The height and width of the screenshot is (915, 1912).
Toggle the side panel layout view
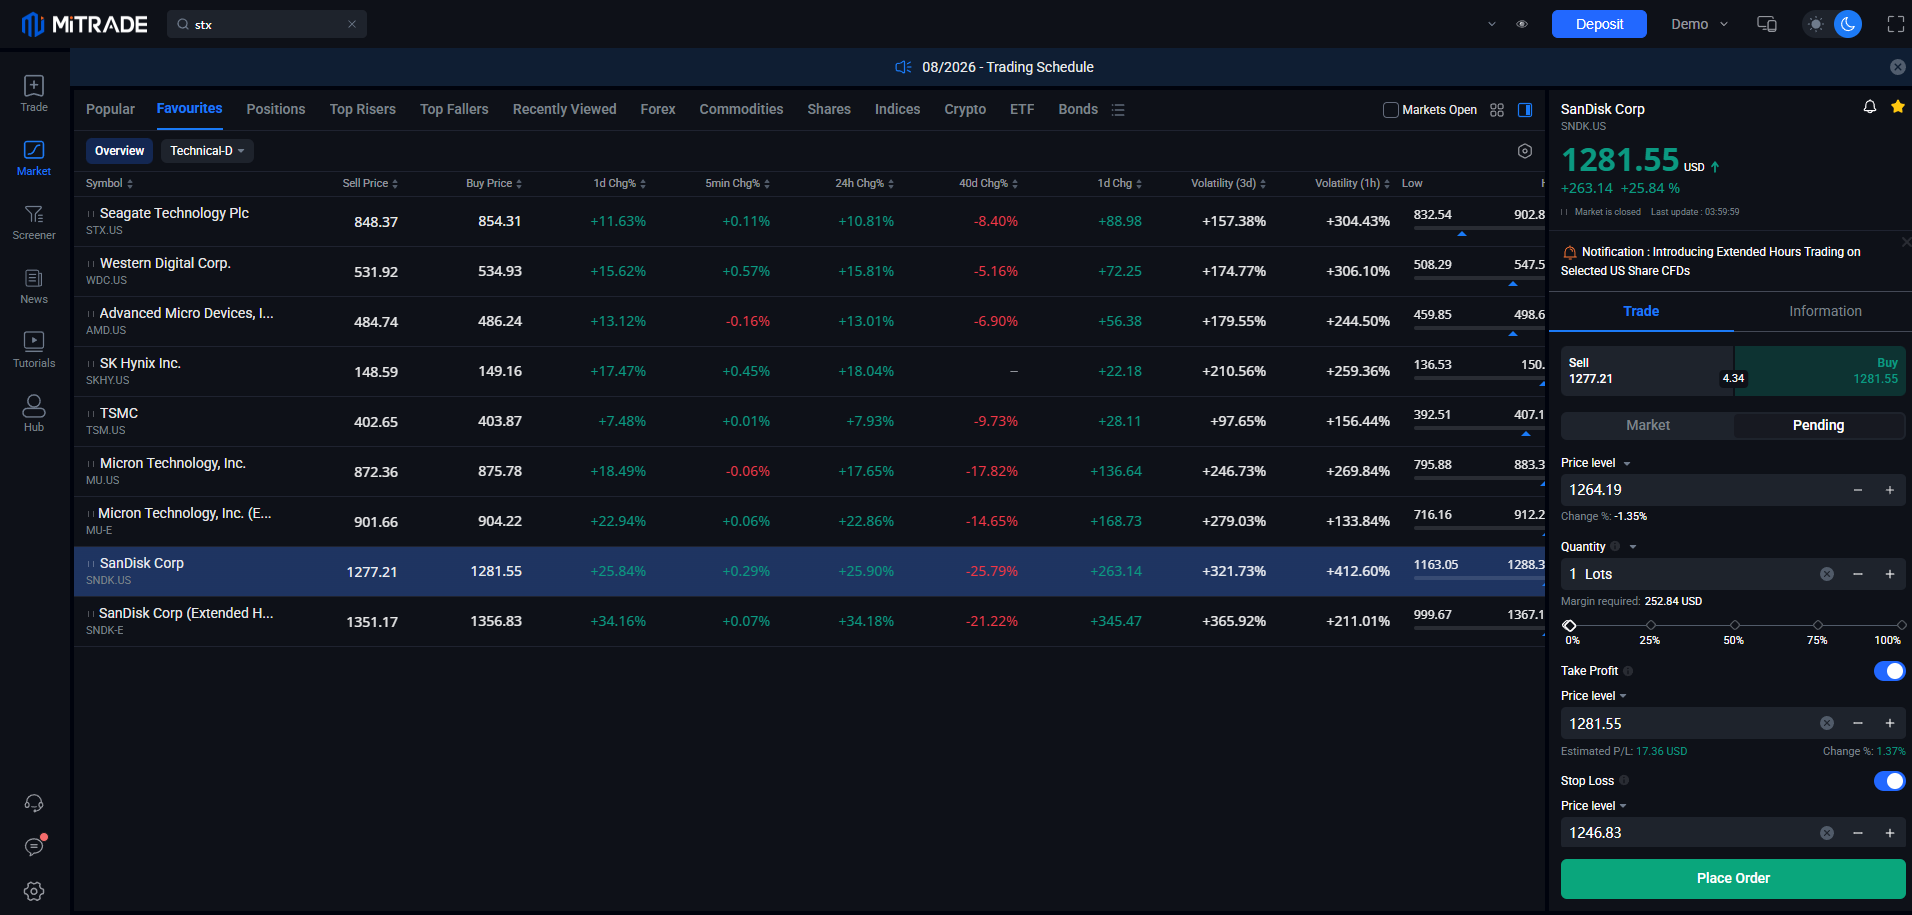click(x=1525, y=110)
